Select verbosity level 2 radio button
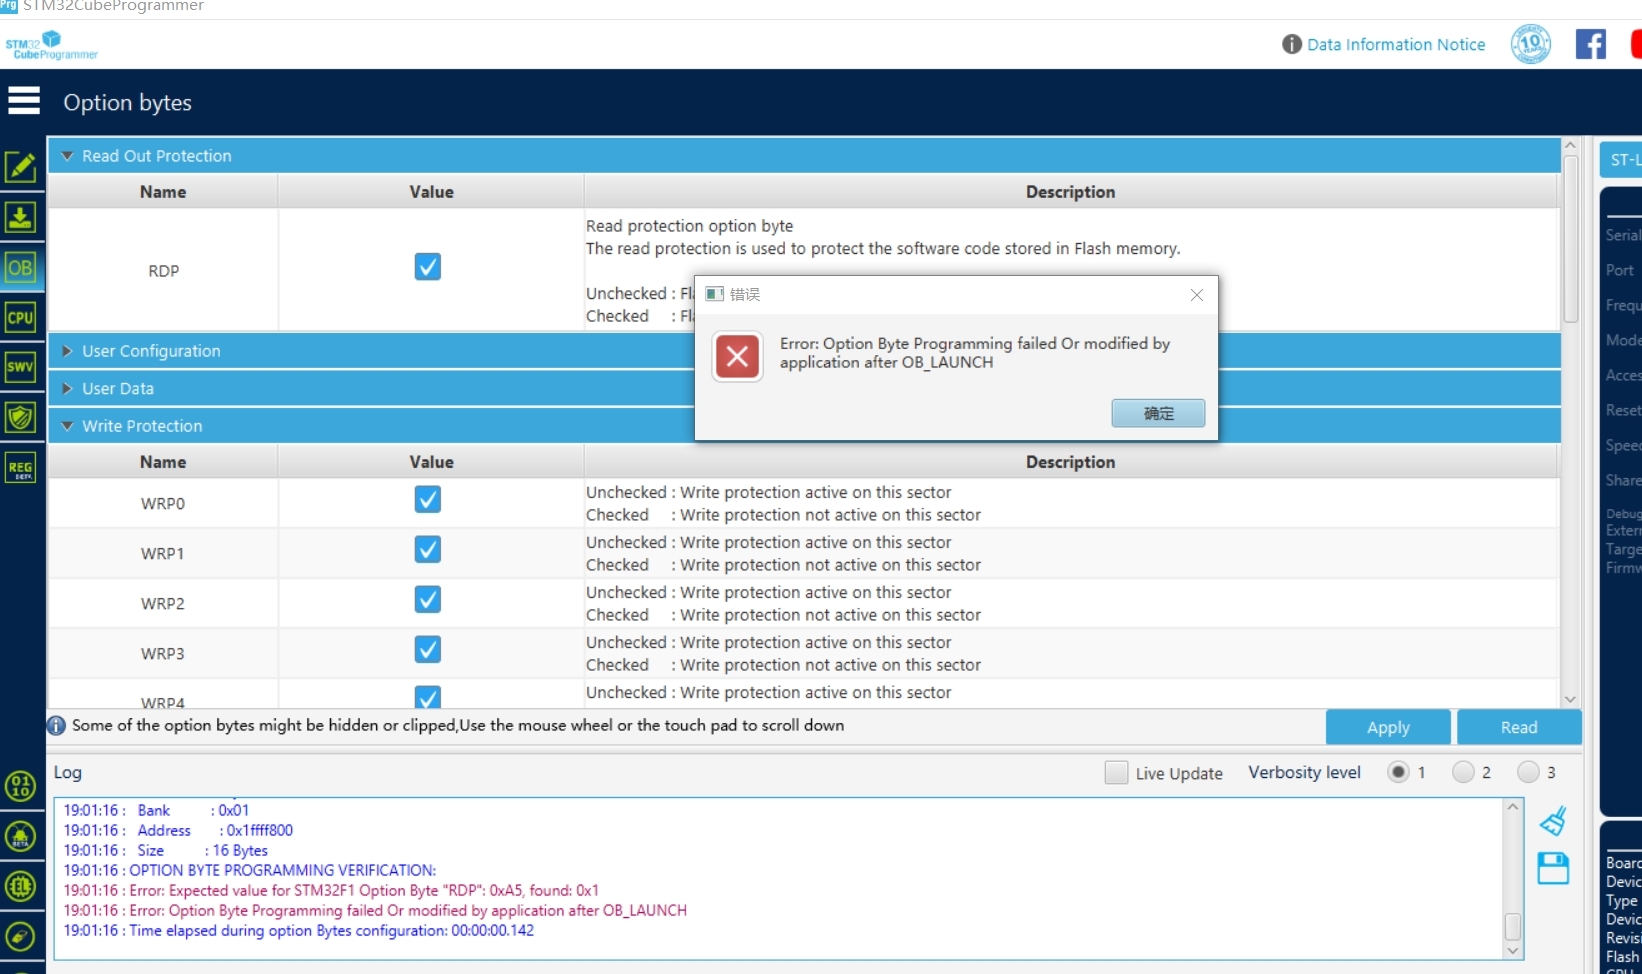This screenshot has height=974, width=1642. 1463,772
